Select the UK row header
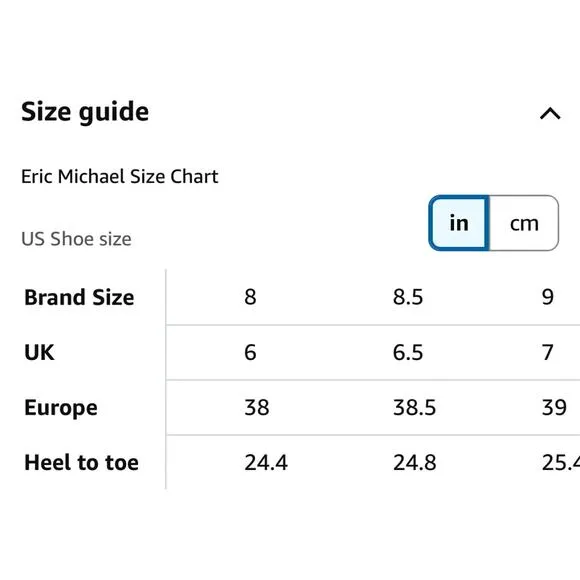 (39, 352)
